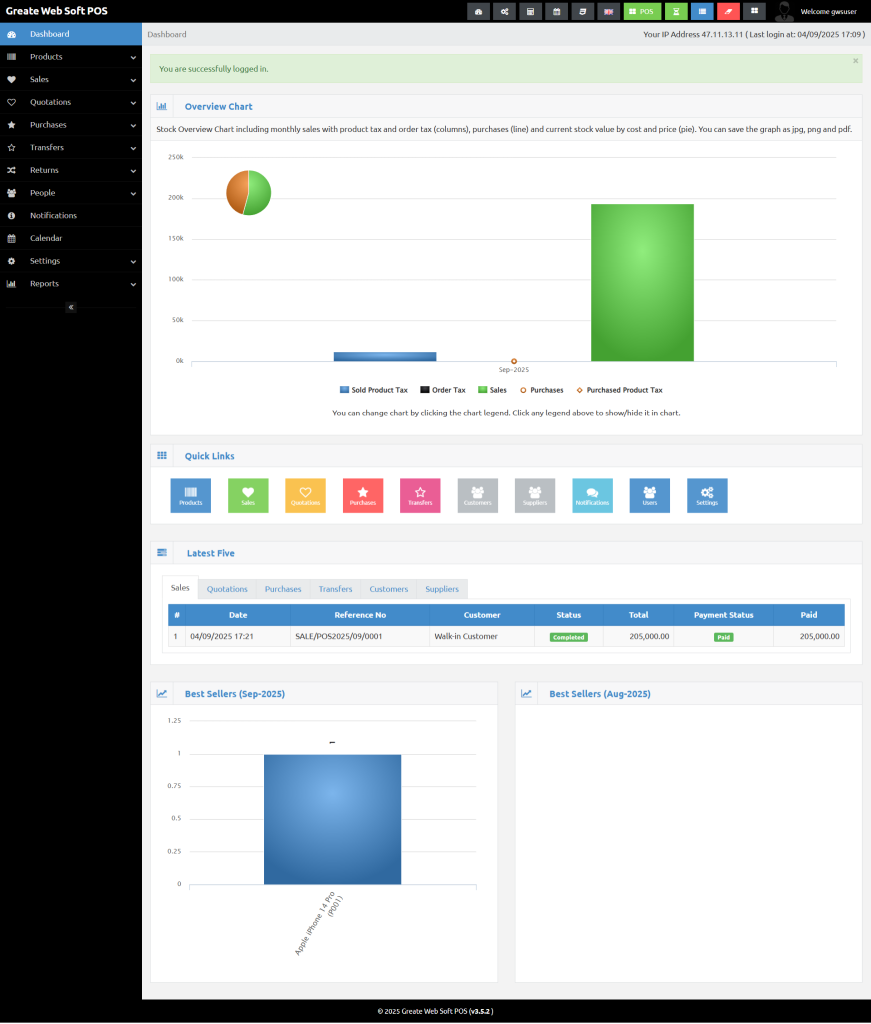This screenshot has width=871, height=1024.
Task: Expand the Settings sidebar menu
Action: tap(70, 261)
